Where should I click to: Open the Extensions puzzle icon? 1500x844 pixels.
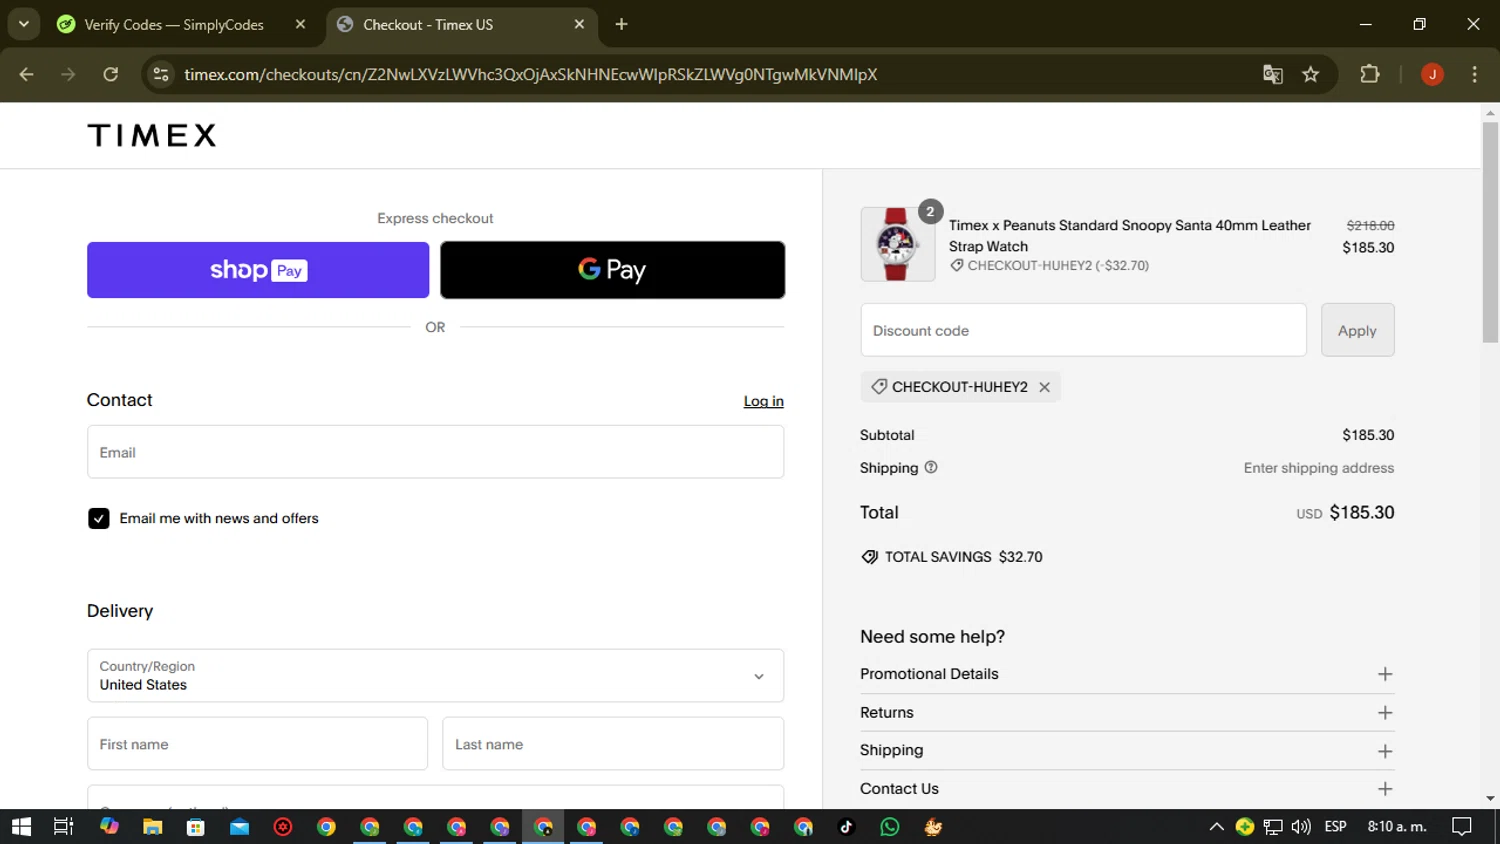pos(1370,74)
